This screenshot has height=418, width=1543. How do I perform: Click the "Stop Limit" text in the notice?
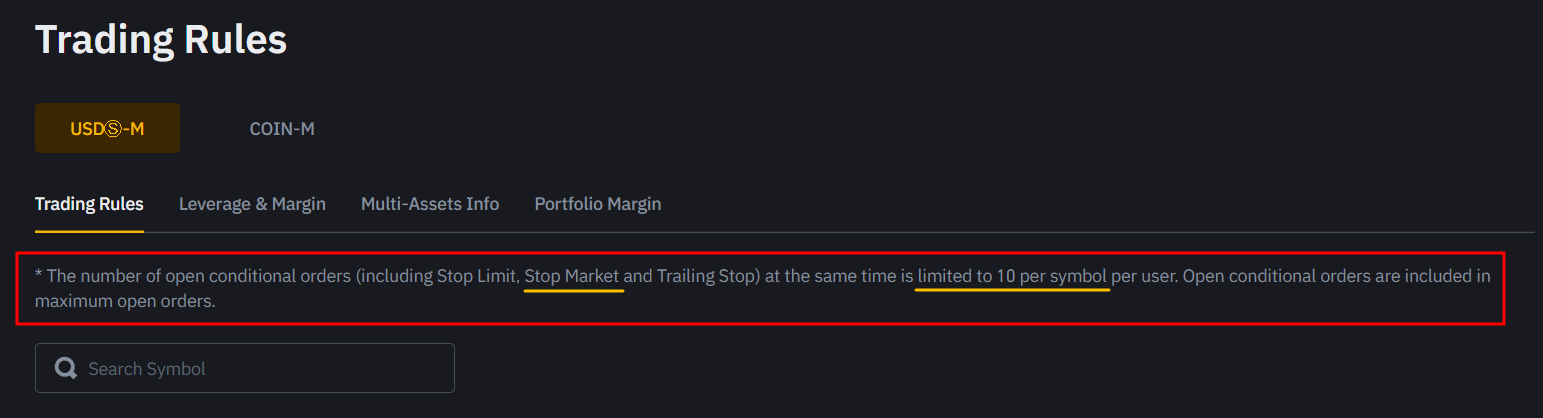point(477,276)
